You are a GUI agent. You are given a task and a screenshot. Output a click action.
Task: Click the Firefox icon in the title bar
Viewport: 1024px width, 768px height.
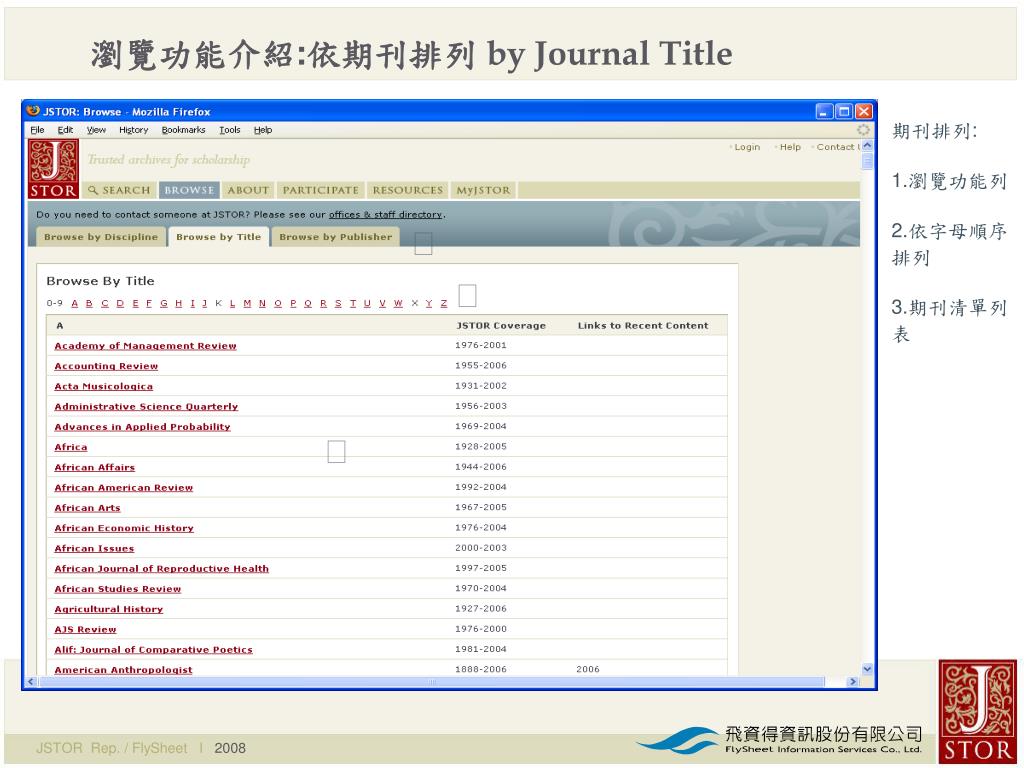33,111
